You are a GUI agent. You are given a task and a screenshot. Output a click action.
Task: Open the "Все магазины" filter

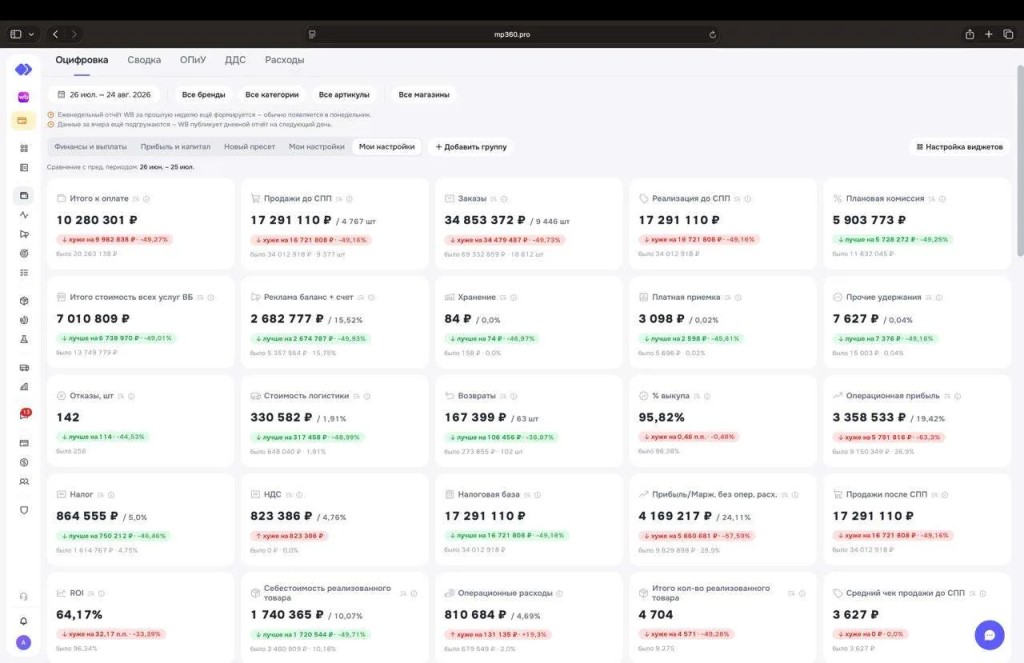(x=424, y=95)
